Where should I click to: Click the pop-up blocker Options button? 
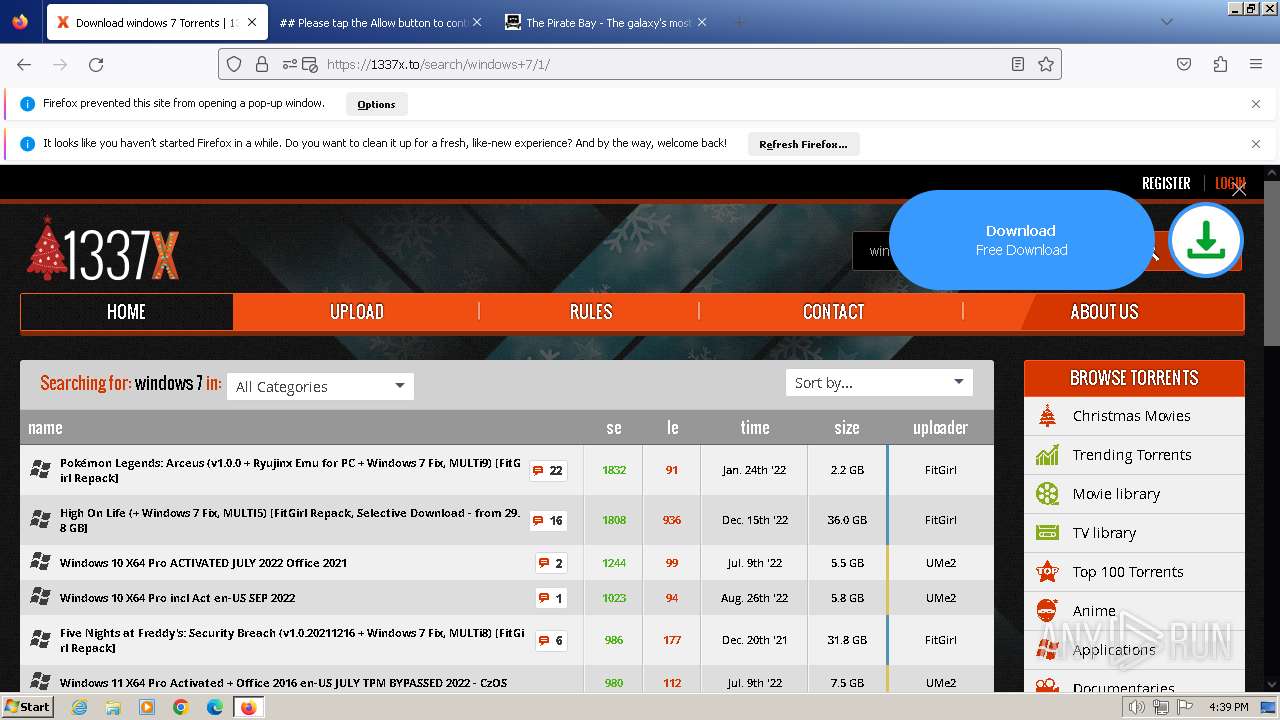click(x=376, y=104)
